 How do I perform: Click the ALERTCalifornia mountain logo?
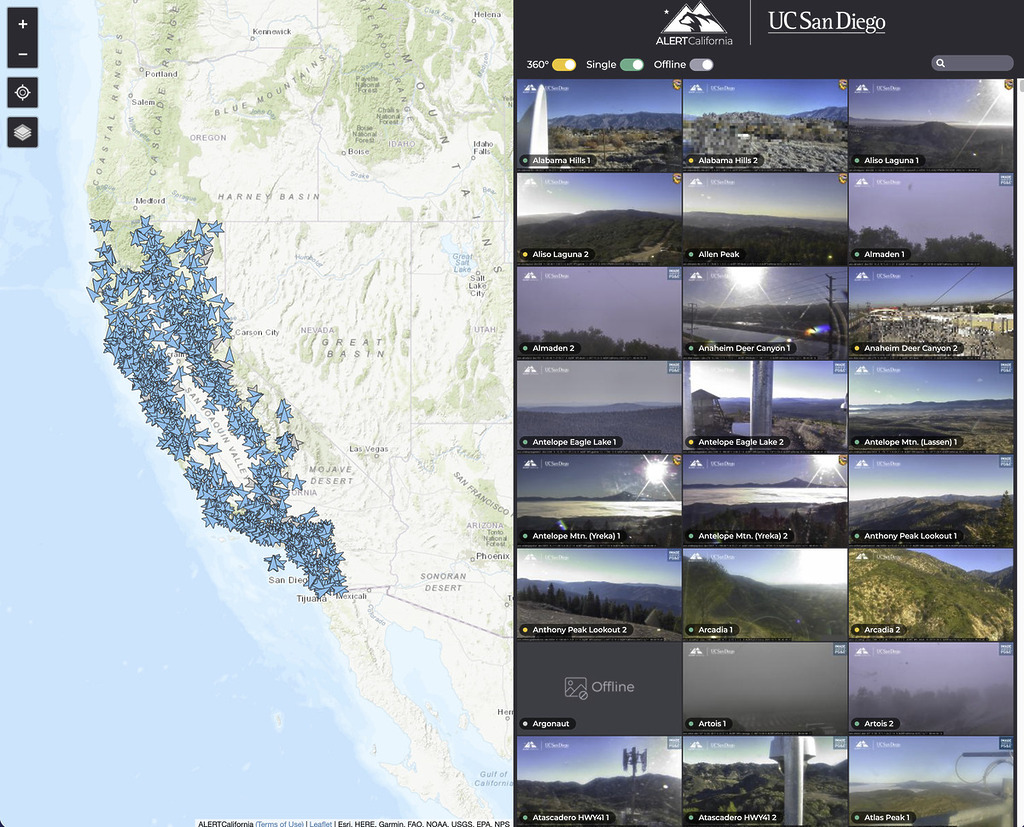tap(694, 24)
